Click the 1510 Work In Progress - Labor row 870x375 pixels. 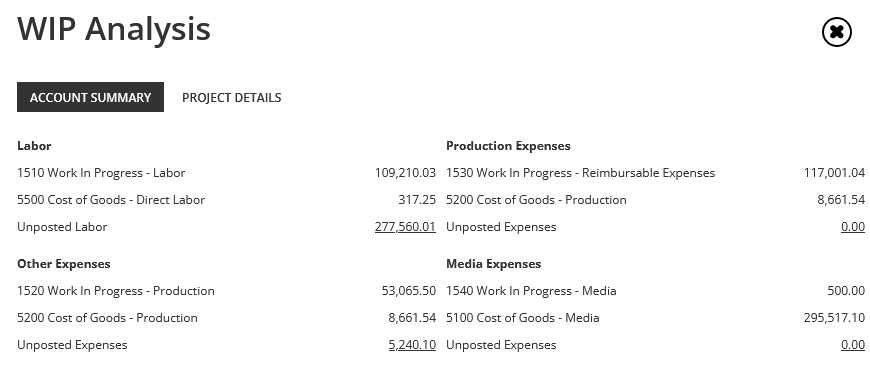coord(226,173)
